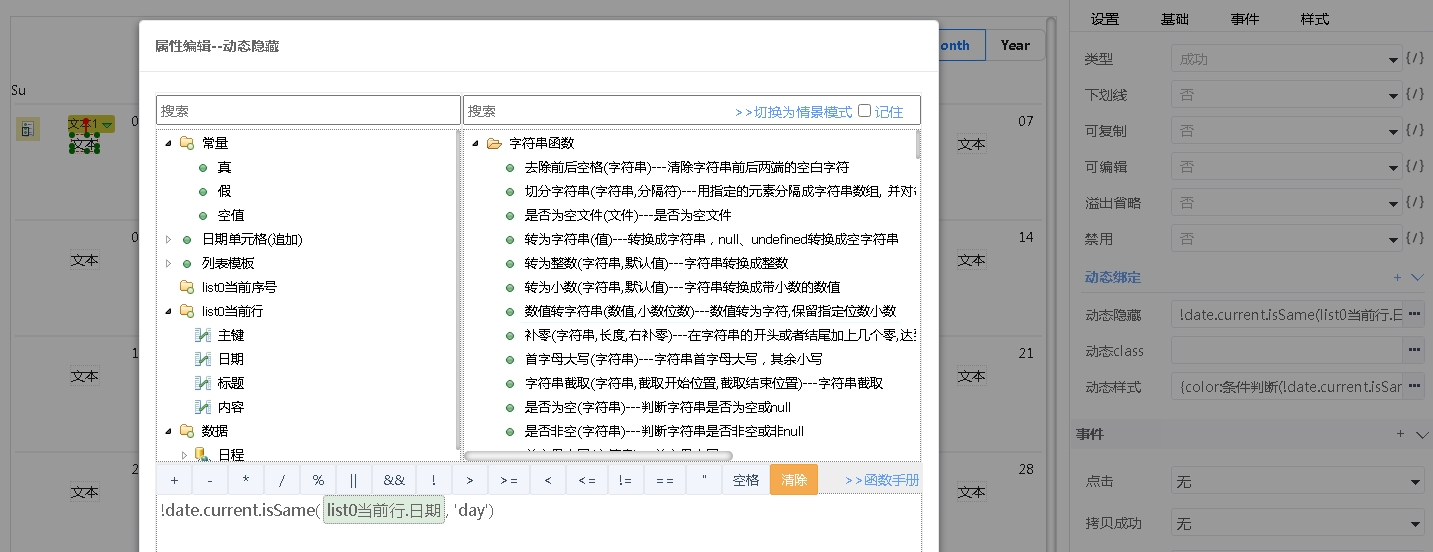
Task: Click the 标题 field icon in the tree
Action: click(x=202, y=383)
